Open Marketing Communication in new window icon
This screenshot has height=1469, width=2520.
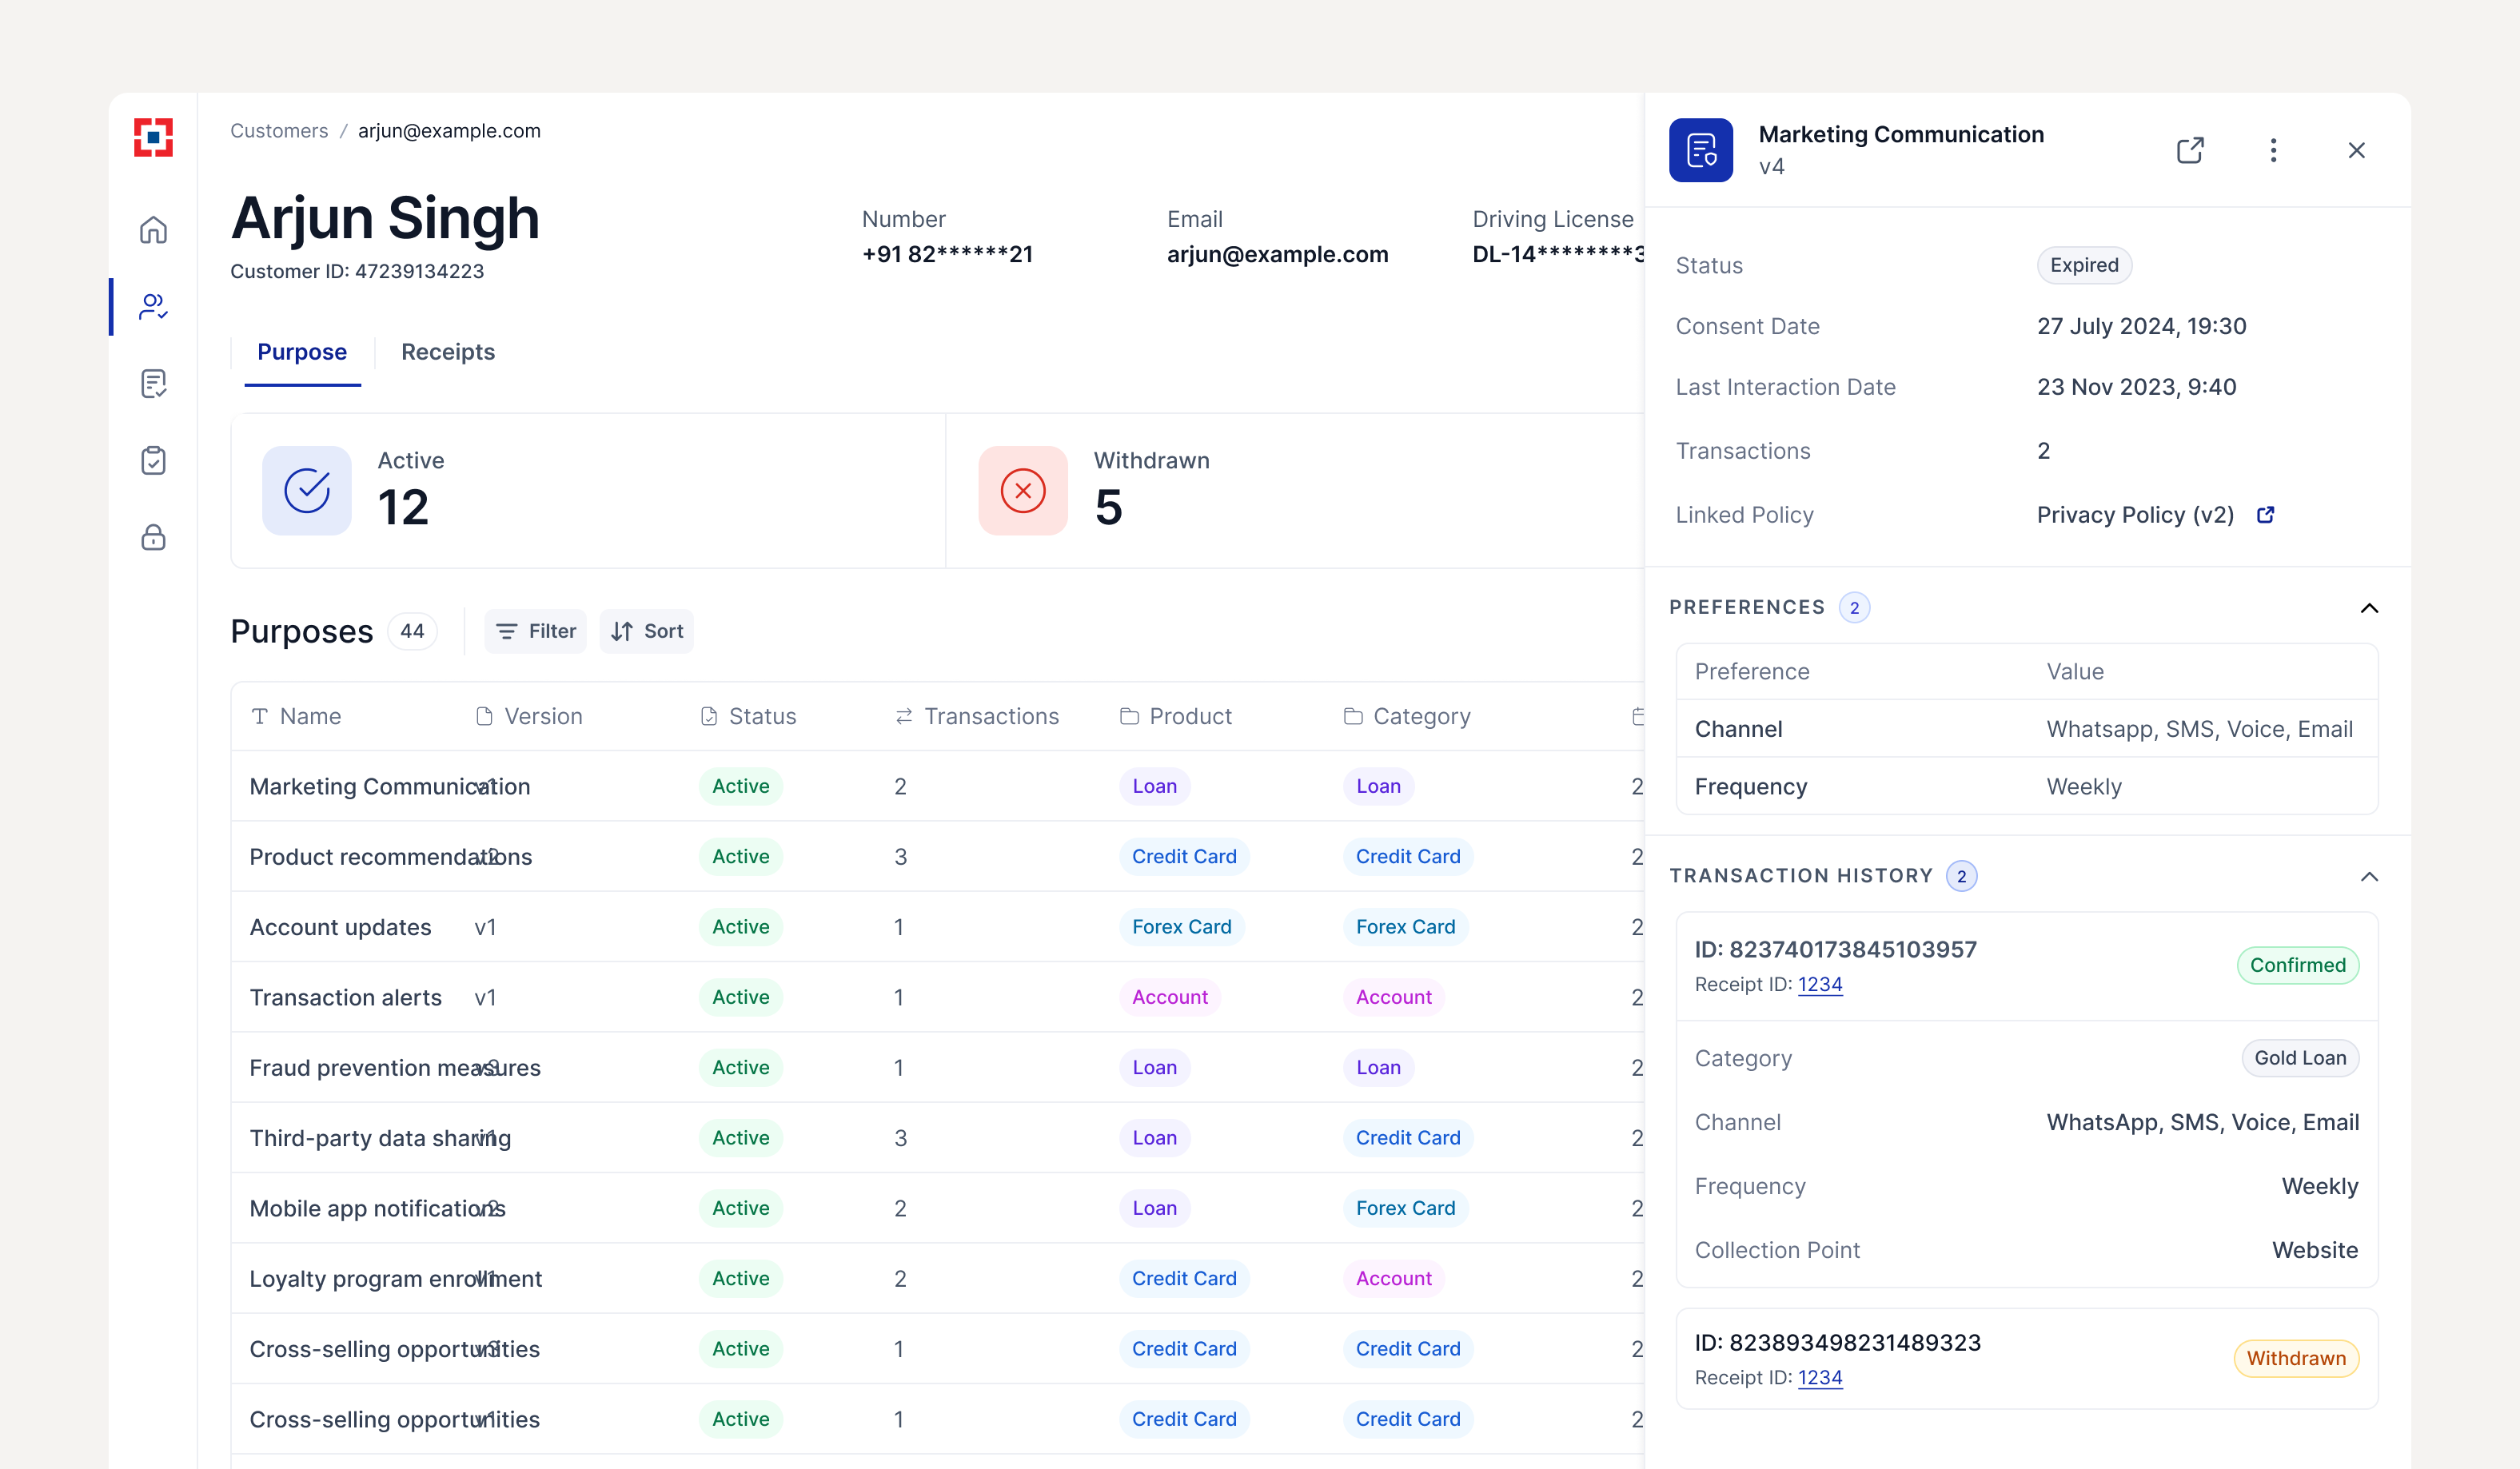pos(2190,150)
